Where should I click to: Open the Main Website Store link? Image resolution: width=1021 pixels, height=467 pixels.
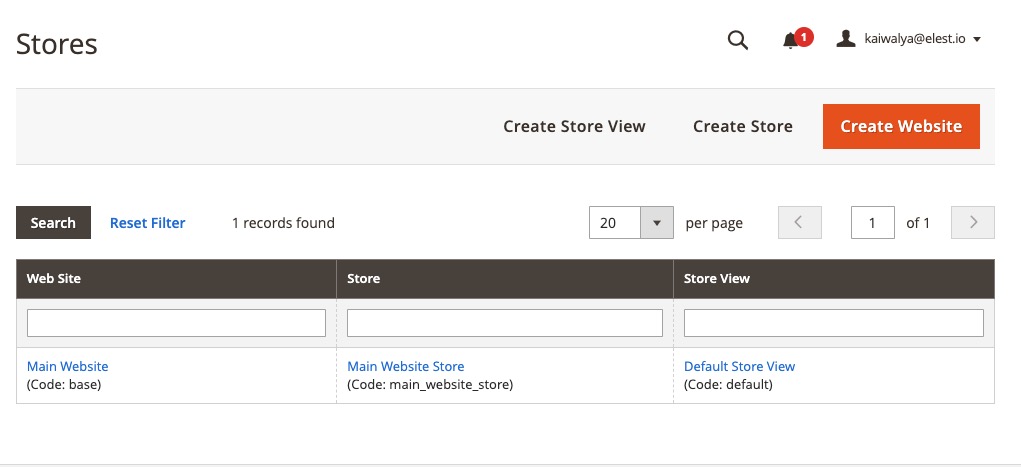[406, 367]
